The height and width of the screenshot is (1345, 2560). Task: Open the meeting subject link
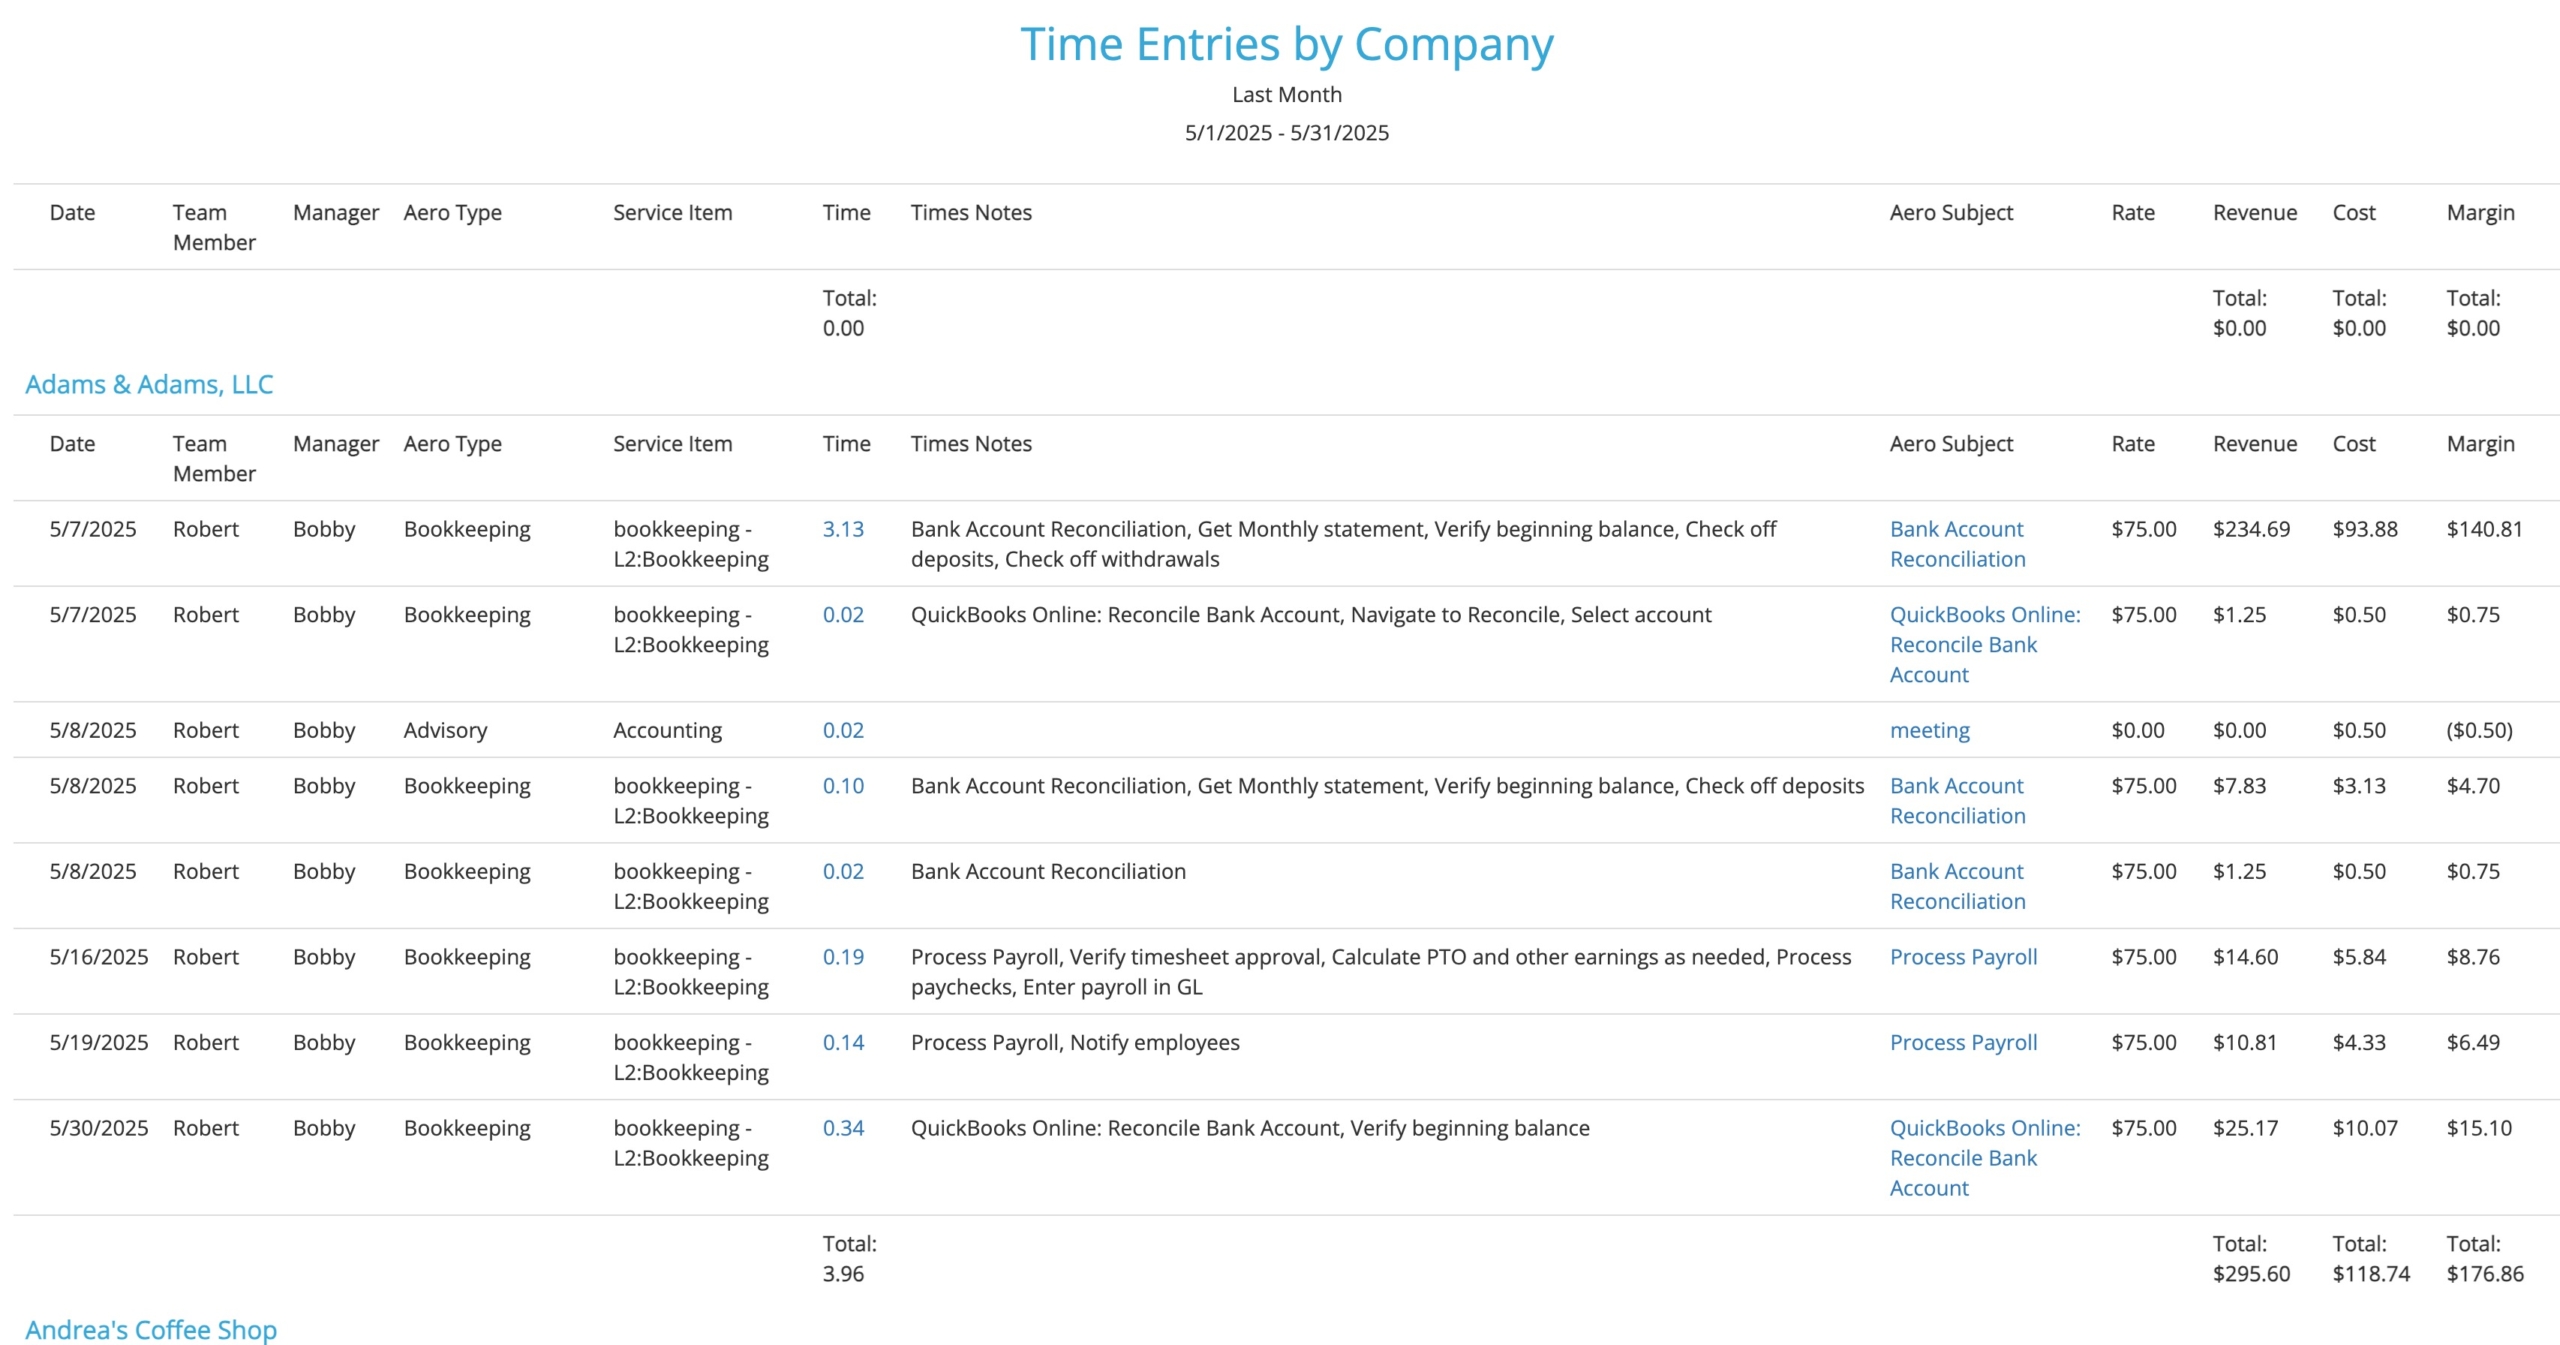click(1929, 730)
